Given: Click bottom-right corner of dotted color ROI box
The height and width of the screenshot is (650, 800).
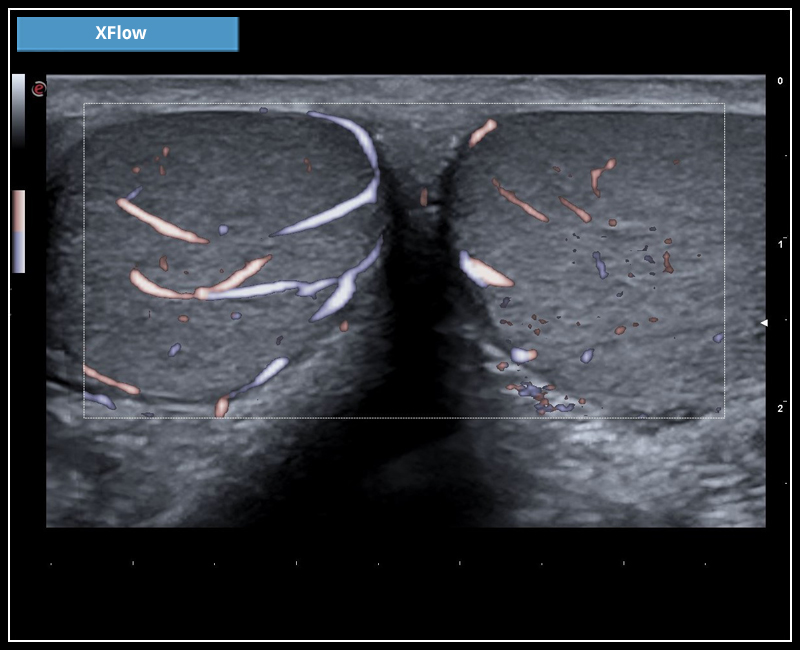Looking at the screenshot, I should (724, 417).
